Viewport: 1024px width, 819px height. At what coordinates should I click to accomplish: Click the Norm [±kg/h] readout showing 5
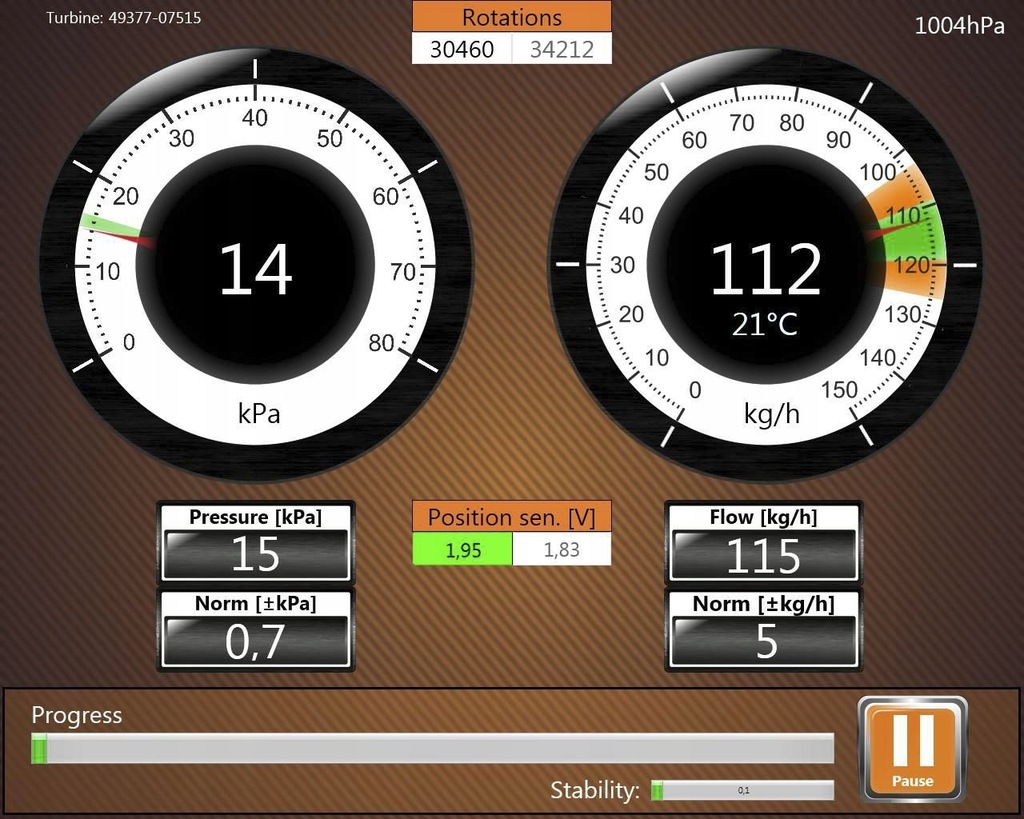click(763, 641)
